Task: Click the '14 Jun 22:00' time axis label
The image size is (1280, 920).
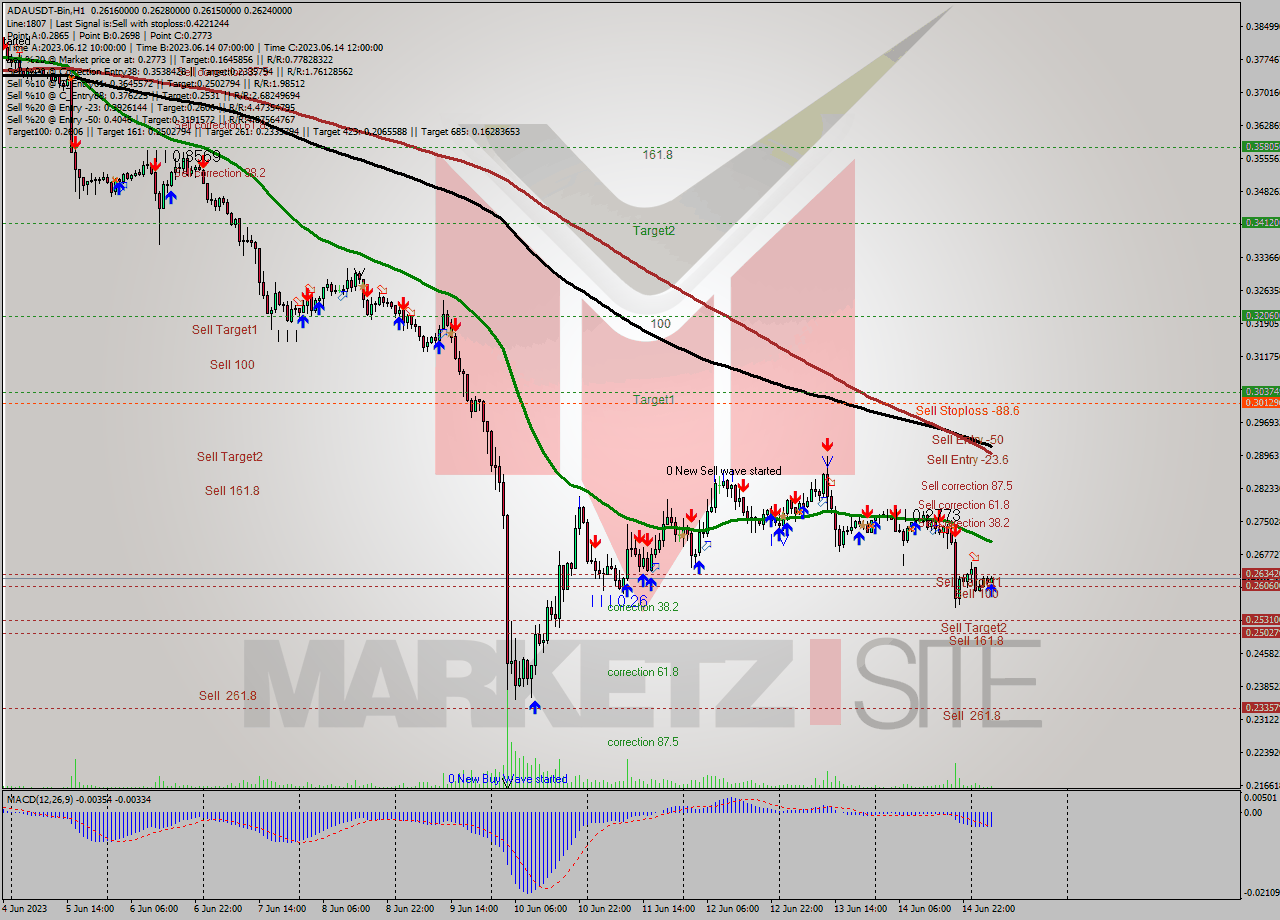Action: [x=990, y=909]
